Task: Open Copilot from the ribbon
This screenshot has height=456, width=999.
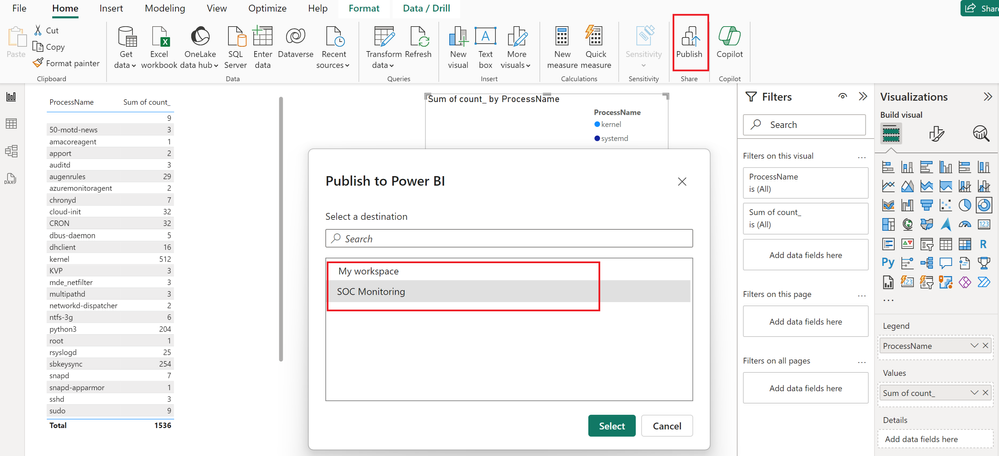Action: 729,43
